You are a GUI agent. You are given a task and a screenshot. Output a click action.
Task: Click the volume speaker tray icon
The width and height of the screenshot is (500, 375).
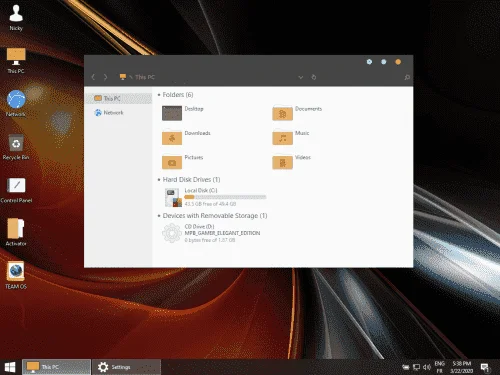point(427,367)
